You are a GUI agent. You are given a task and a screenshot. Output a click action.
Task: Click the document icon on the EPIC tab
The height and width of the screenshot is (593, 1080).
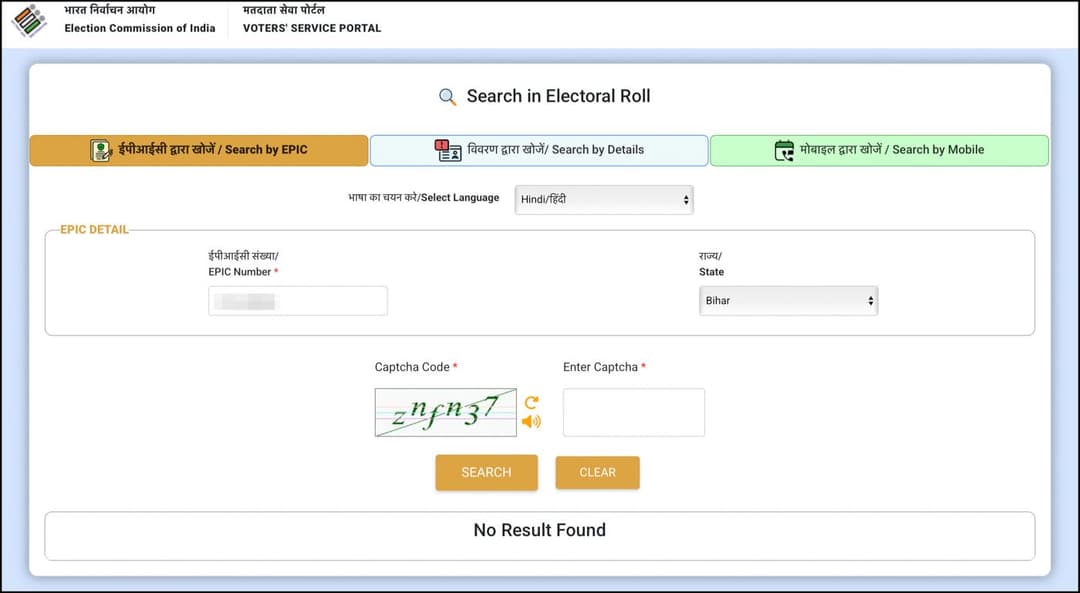click(101, 150)
